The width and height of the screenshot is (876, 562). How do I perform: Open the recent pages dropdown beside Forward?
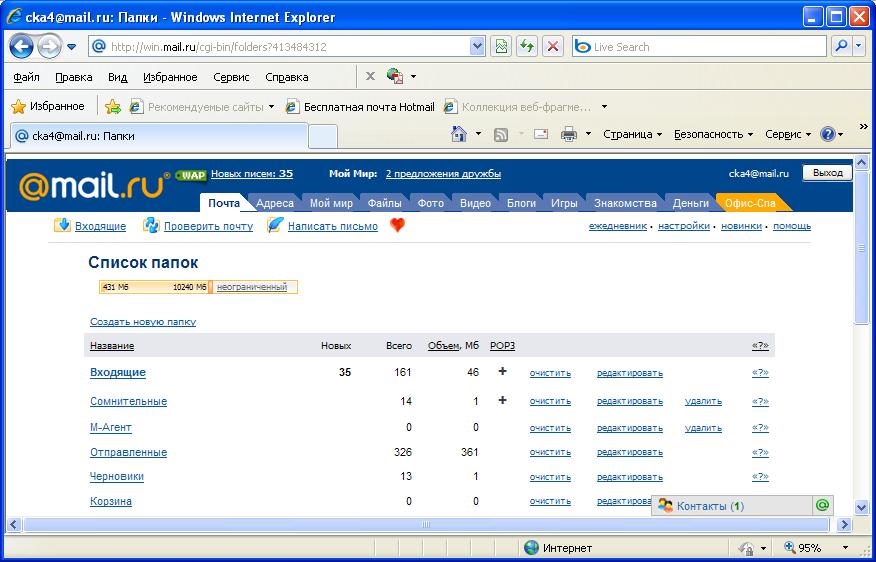coord(72,47)
